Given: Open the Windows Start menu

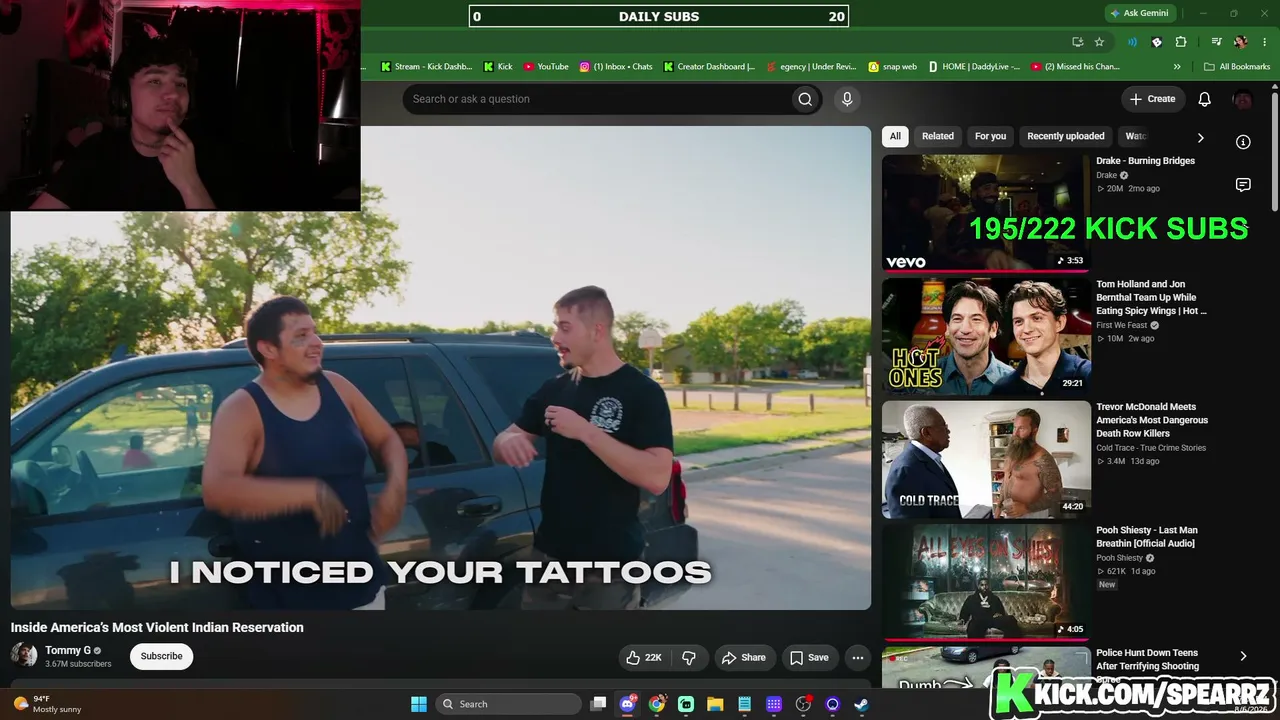Looking at the screenshot, I should tap(419, 704).
